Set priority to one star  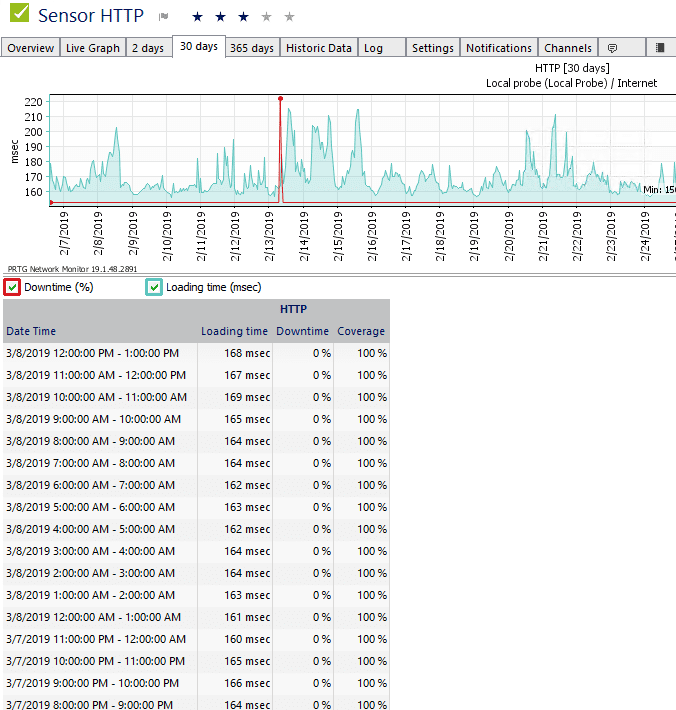[x=197, y=17]
